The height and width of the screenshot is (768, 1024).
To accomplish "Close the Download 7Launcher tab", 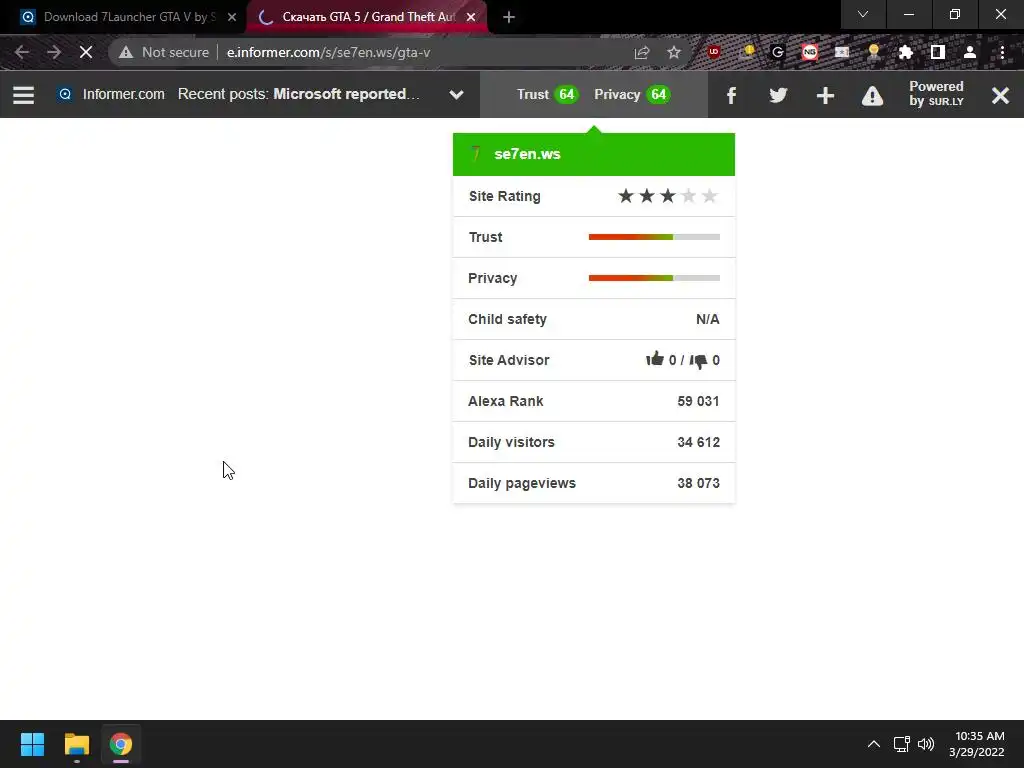I will point(232,18).
